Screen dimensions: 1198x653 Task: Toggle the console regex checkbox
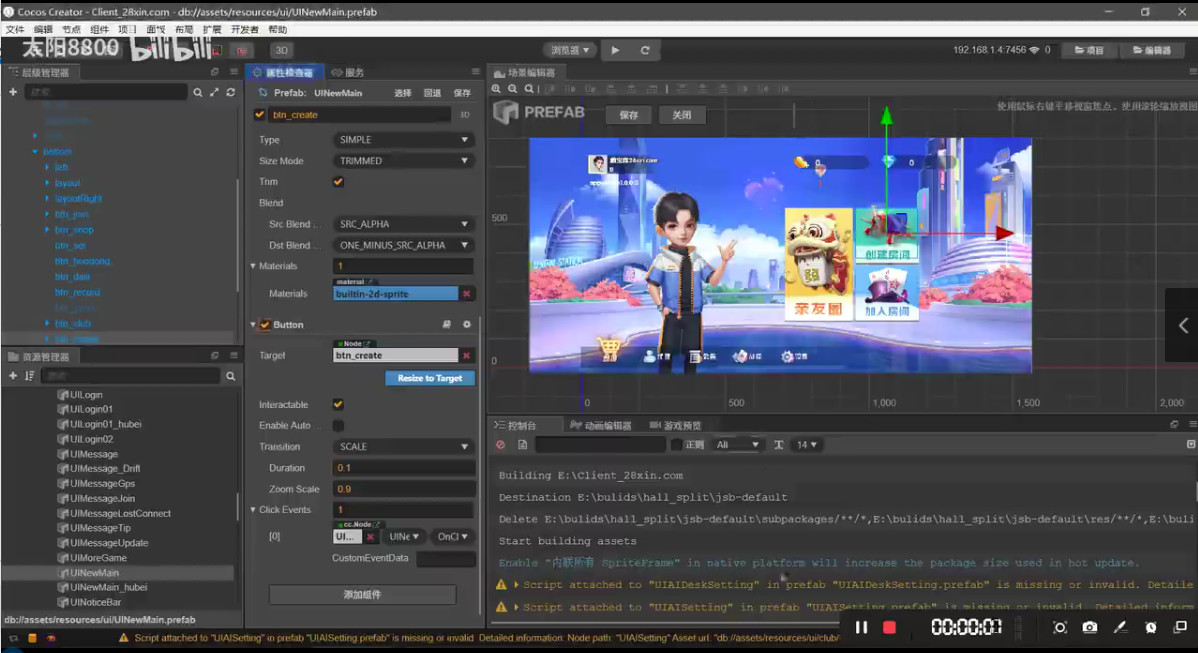pos(676,444)
